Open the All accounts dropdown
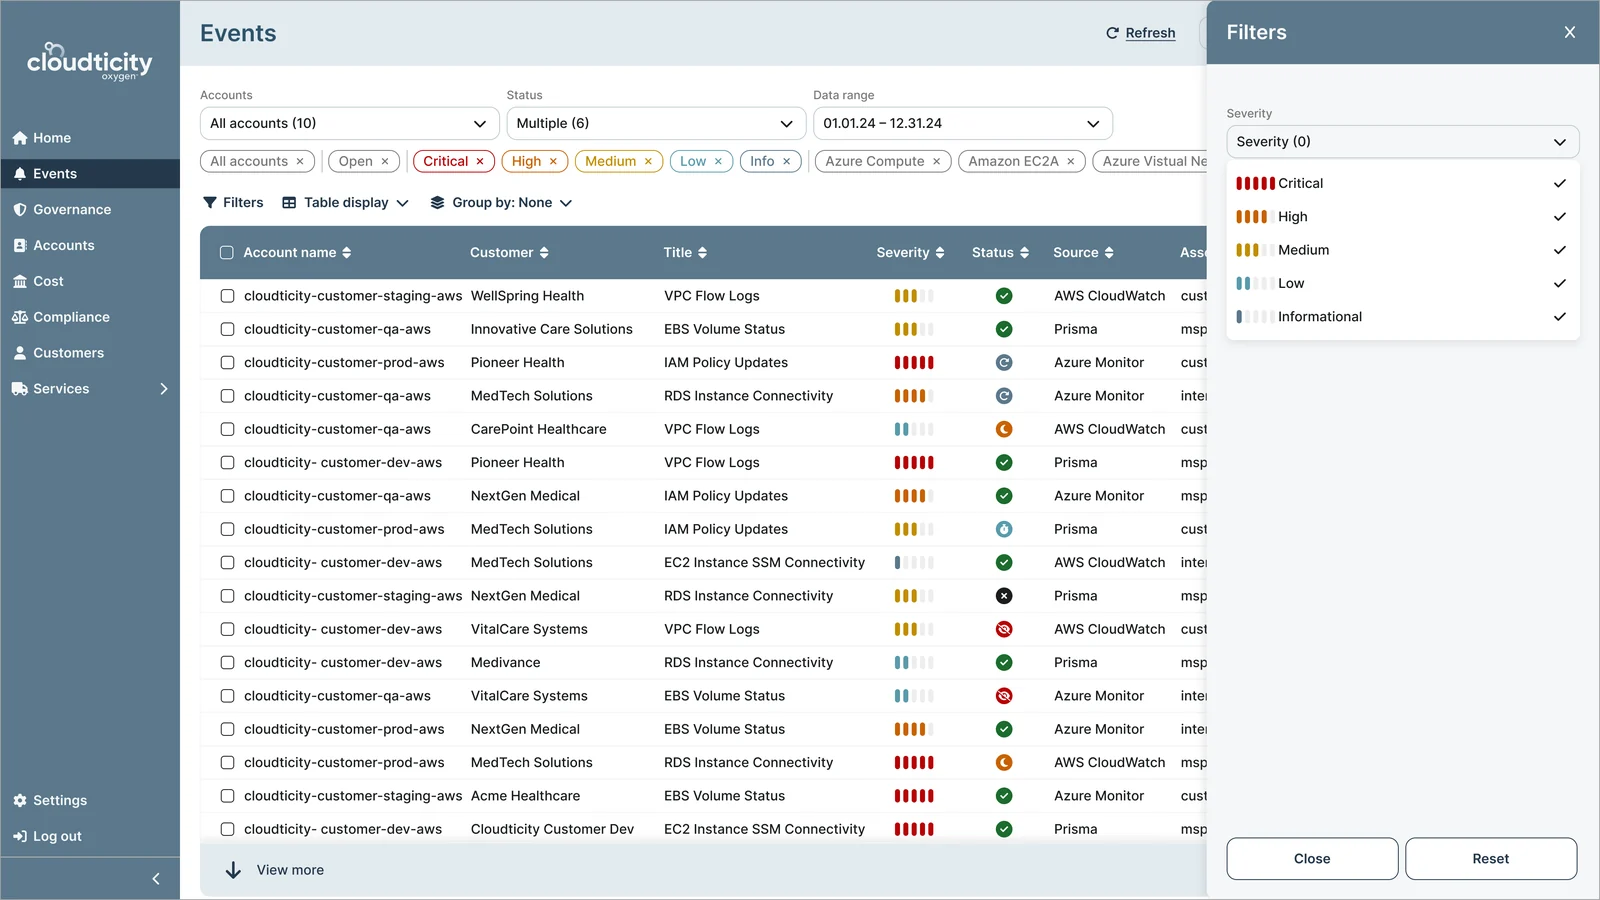Image resolution: width=1600 pixels, height=900 pixels. click(349, 123)
